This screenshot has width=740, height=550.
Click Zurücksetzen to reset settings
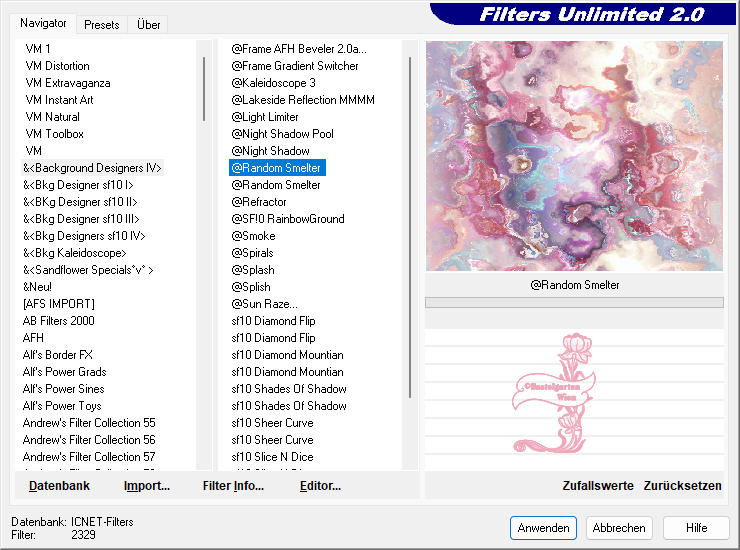[682, 486]
